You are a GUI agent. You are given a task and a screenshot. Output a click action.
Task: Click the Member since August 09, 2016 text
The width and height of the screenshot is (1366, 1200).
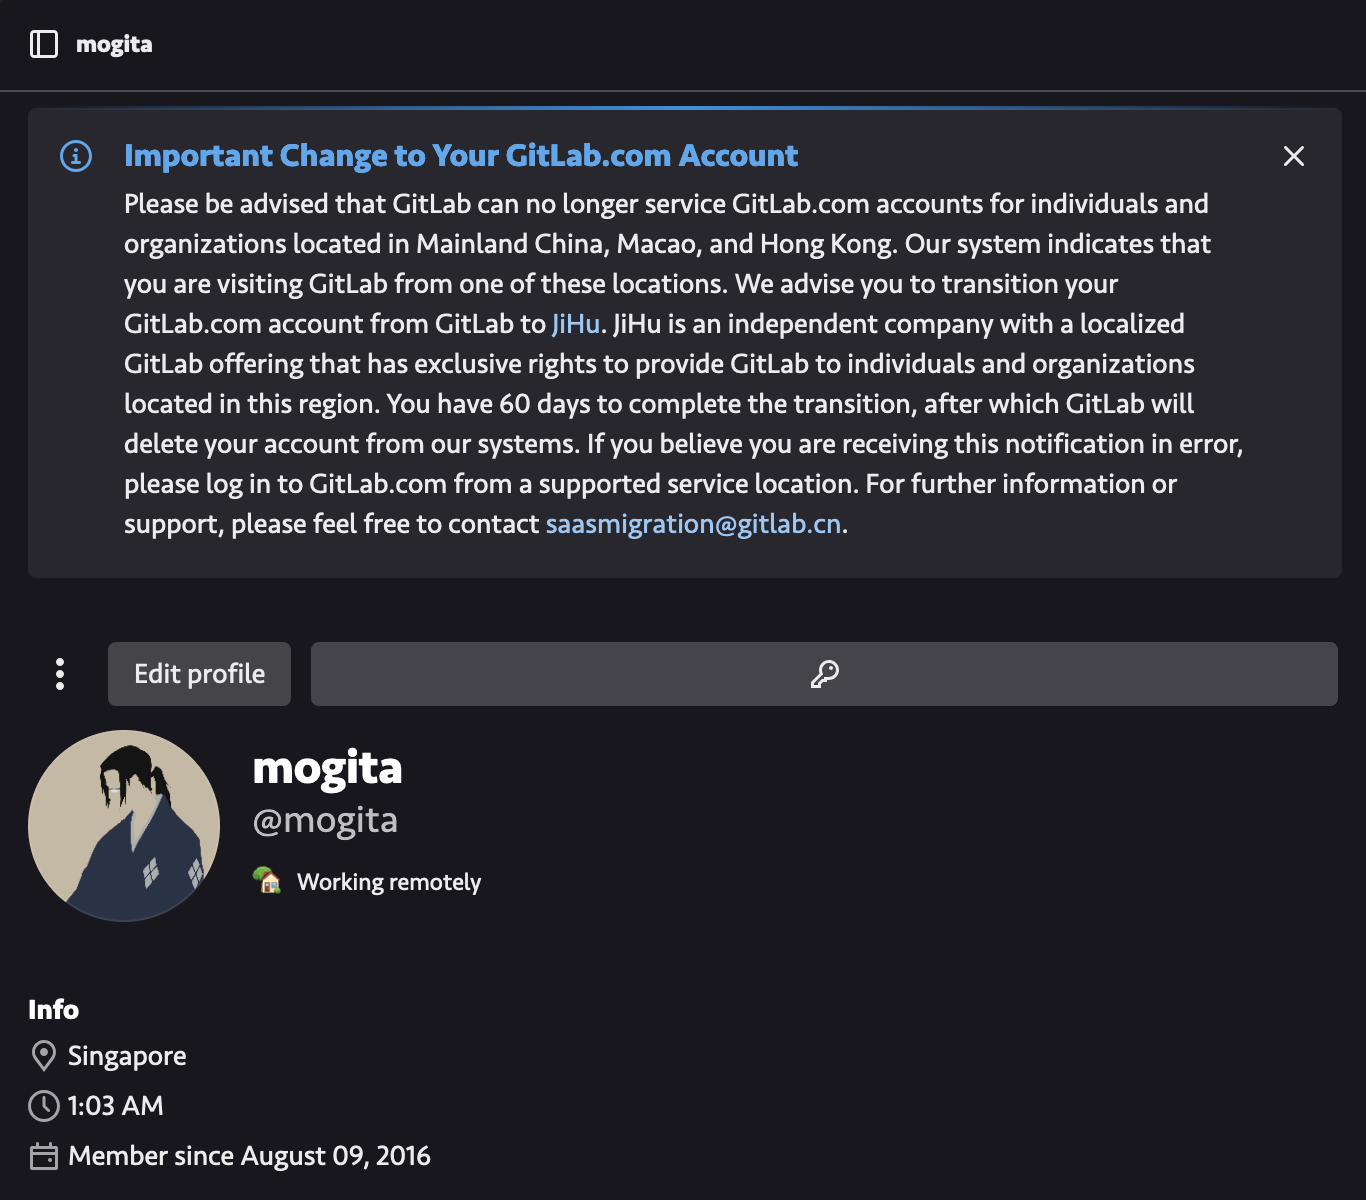click(249, 1156)
